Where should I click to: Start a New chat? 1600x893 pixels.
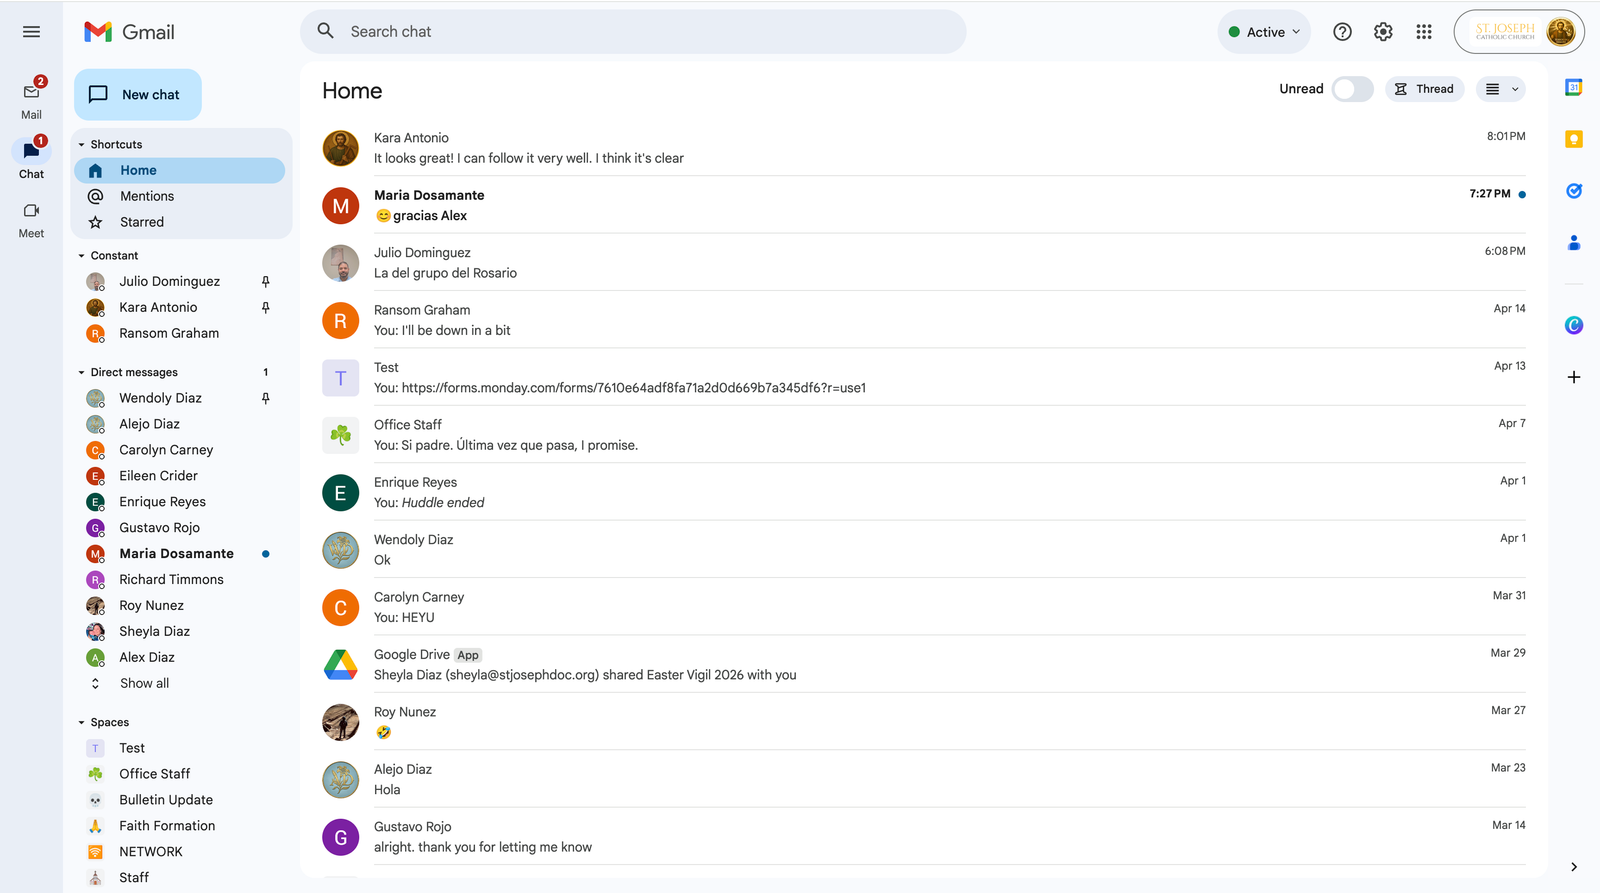click(x=138, y=95)
